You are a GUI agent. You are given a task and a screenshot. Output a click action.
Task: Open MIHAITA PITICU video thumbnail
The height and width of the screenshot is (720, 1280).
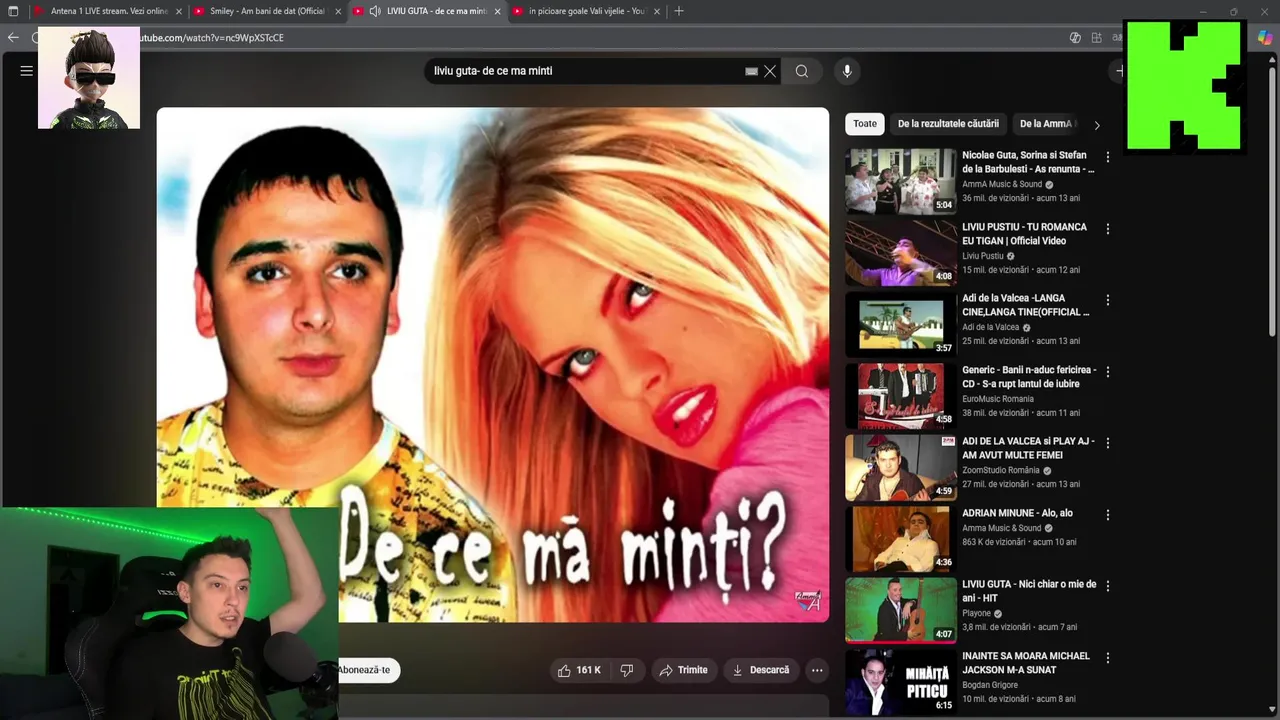point(901,682)
